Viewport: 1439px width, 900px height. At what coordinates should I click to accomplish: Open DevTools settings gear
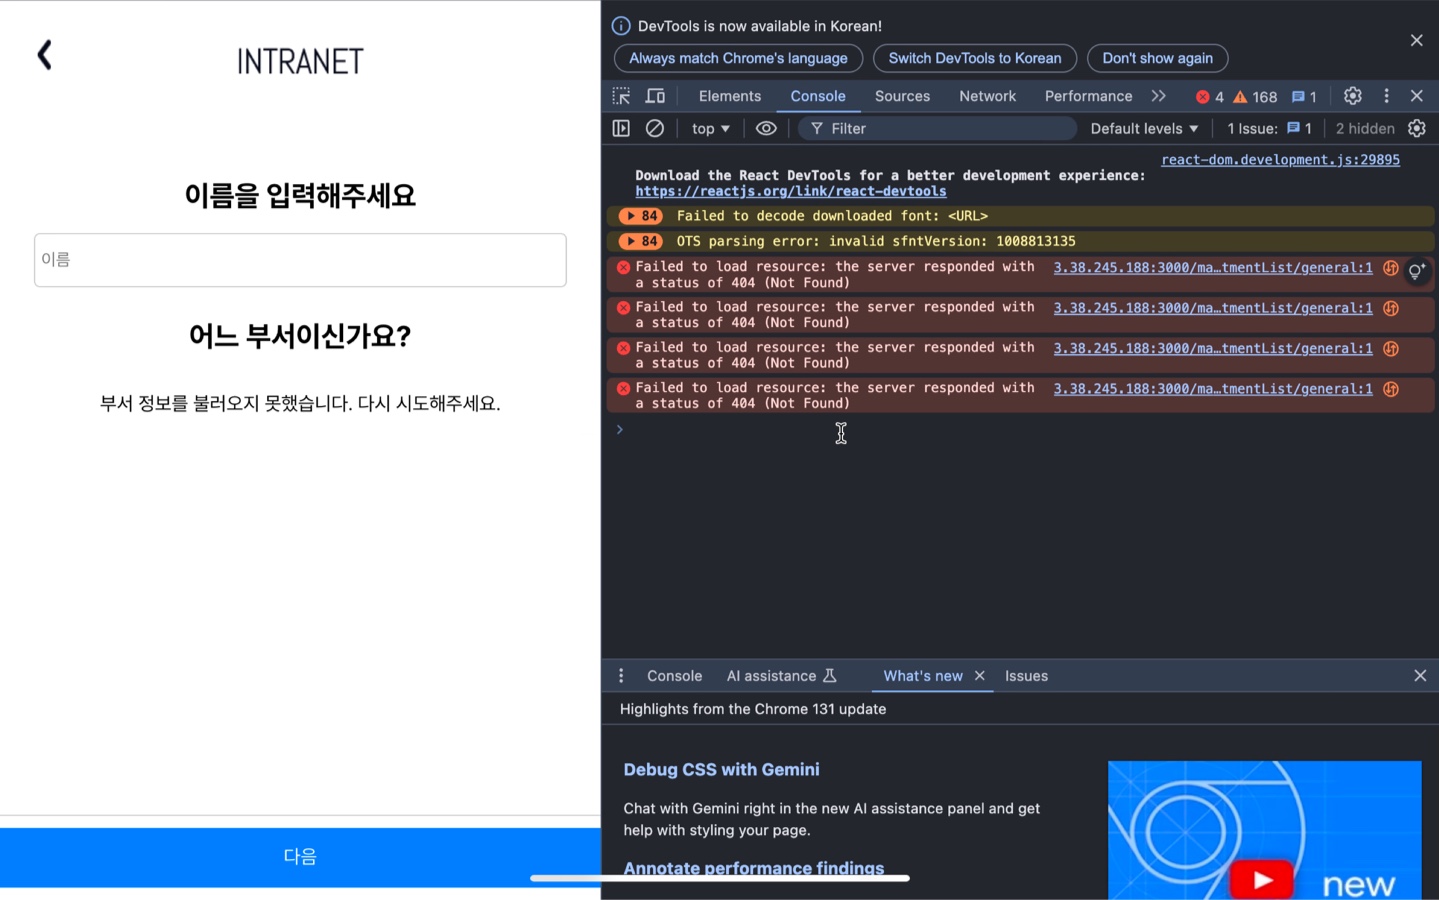[x=1352, y=96]
